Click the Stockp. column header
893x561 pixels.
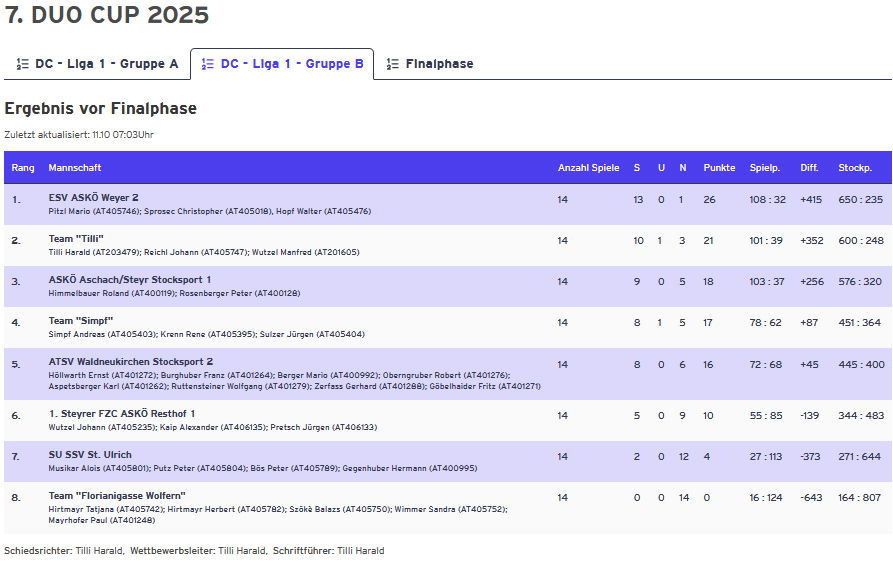pos(855,168)
